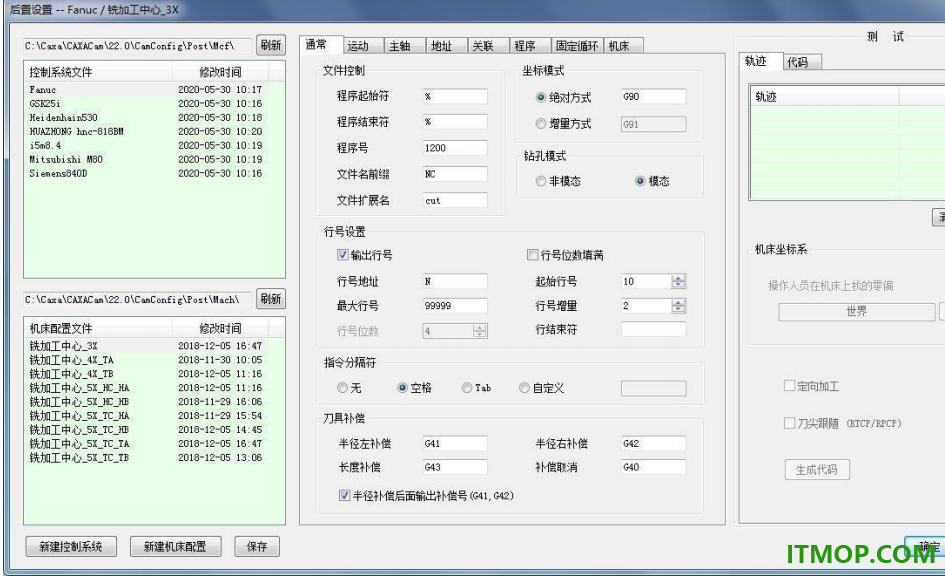Click the 机床配置文件 column header
Screen dimensions: 945x577
point(99,329)
